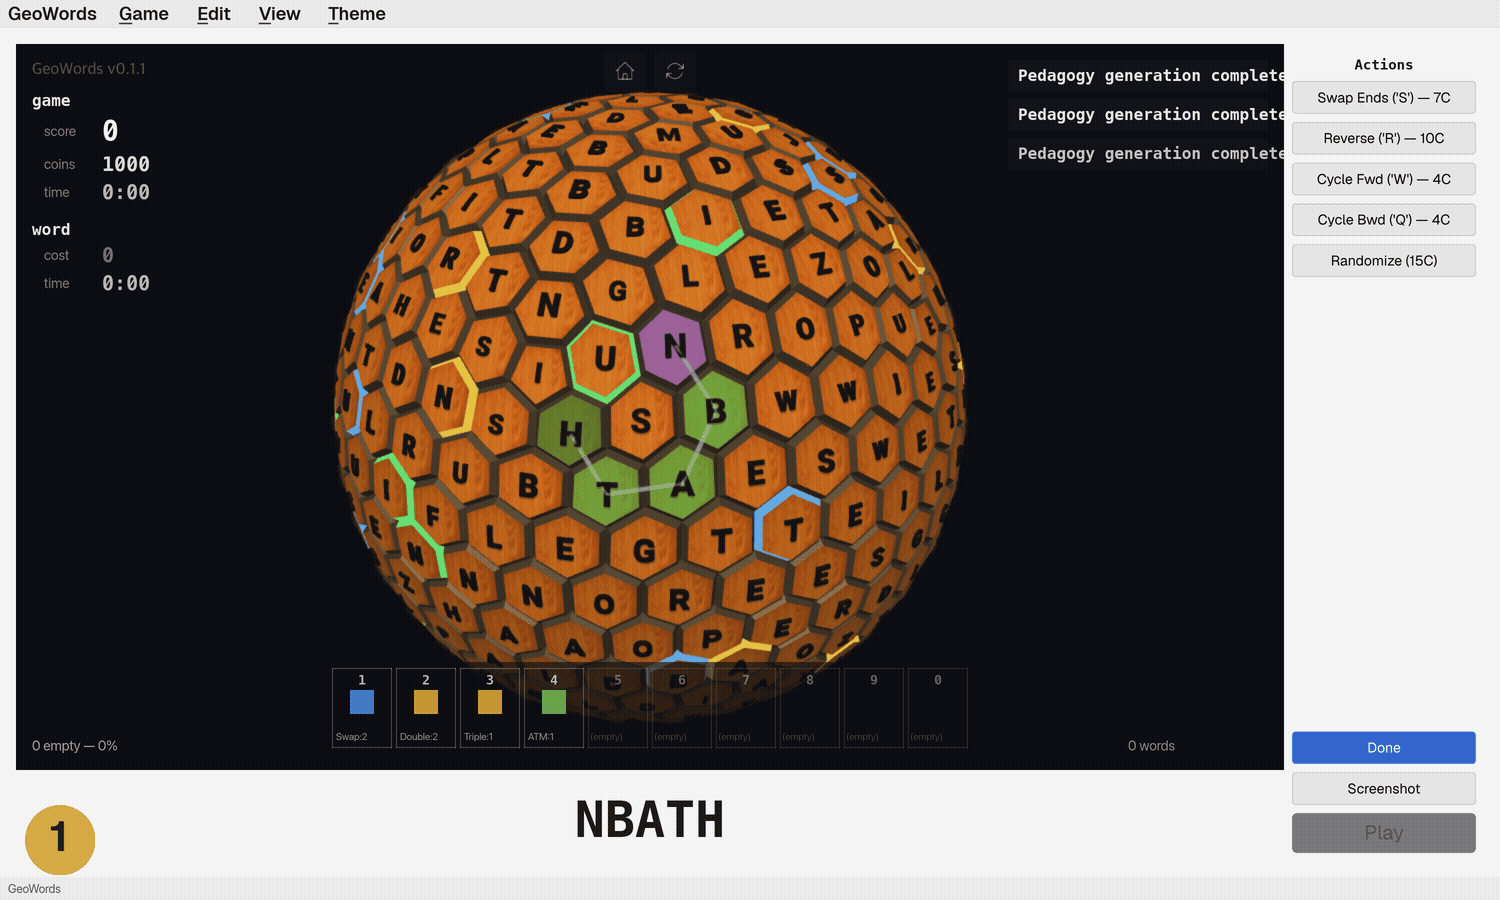Click the refresh icon above the globe
Image resolution: width=1500 pixels, height=900 pixels.
(x=675, y=71)
